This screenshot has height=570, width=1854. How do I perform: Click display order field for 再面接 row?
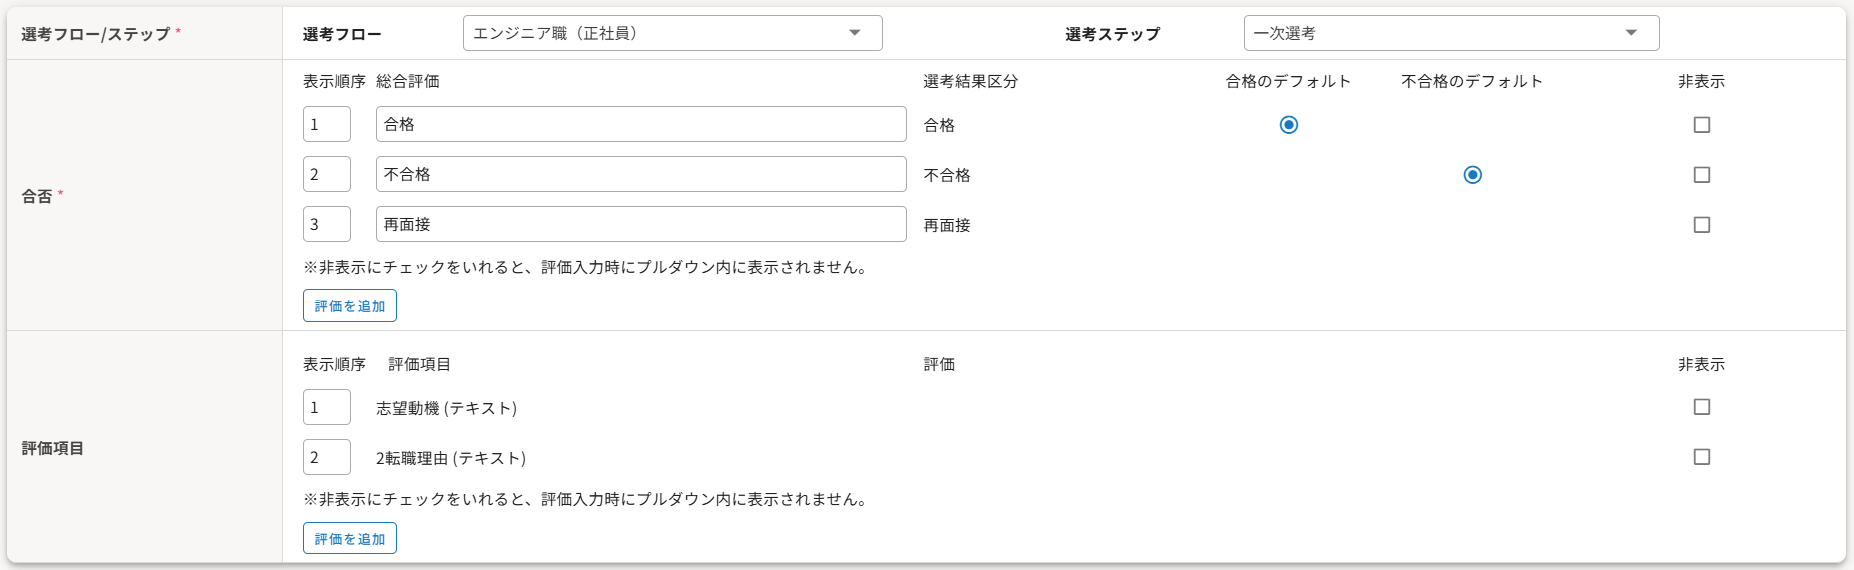[x=327, y=224]
